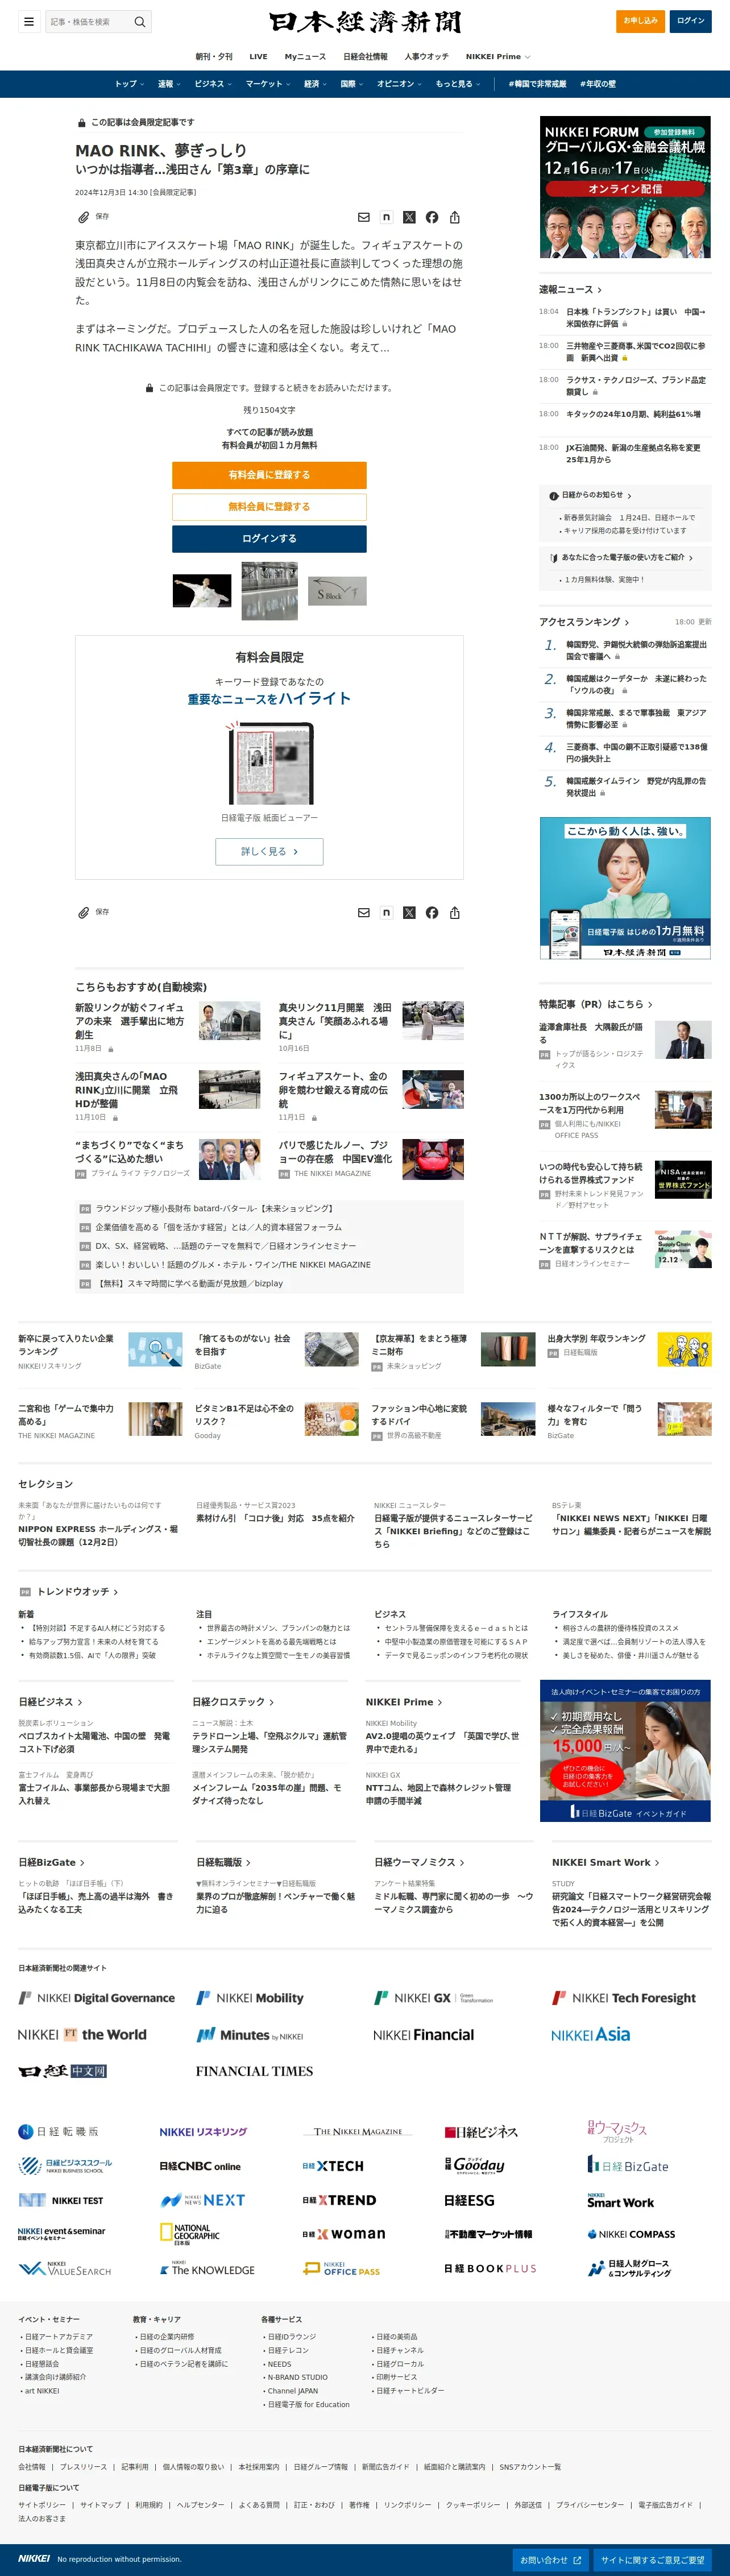Click the search magnifier icon
This screenshot has height=2576, width=730.
pos(140,21)
